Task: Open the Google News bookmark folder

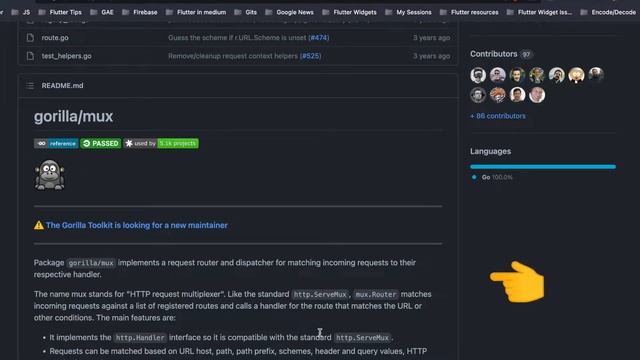Action: [289, 12]
